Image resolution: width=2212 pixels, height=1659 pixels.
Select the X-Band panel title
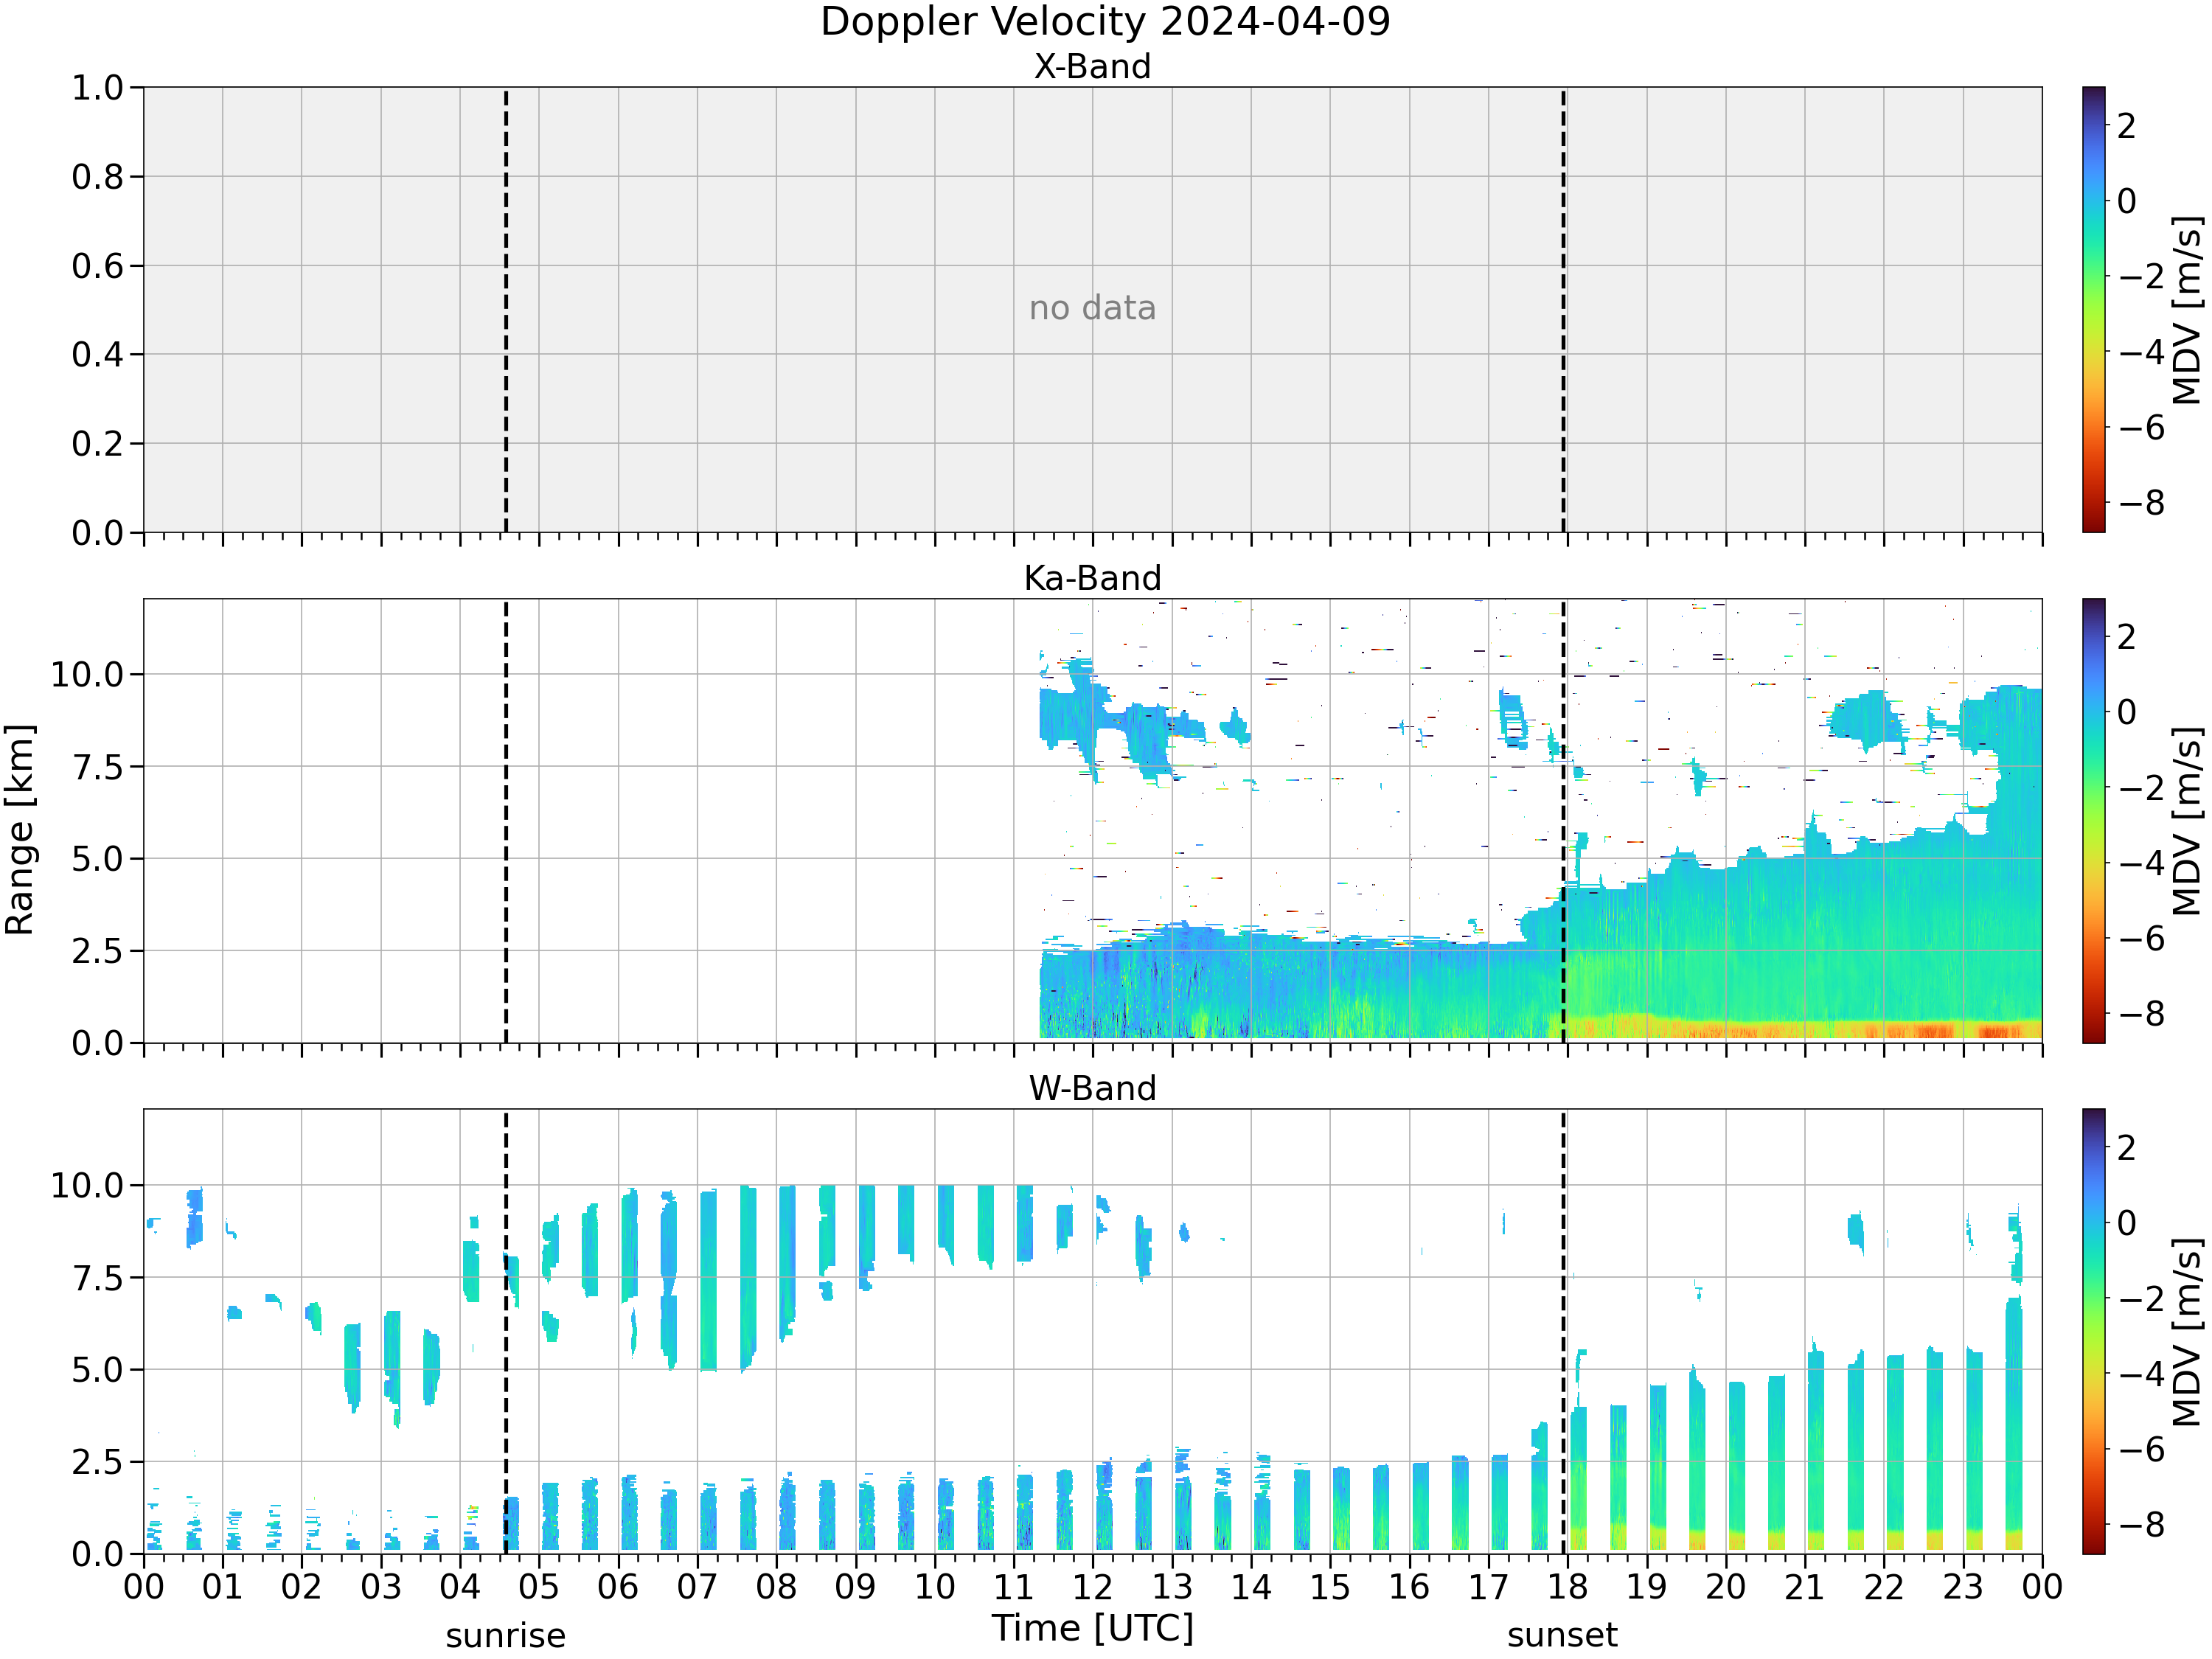point(1092,66)
